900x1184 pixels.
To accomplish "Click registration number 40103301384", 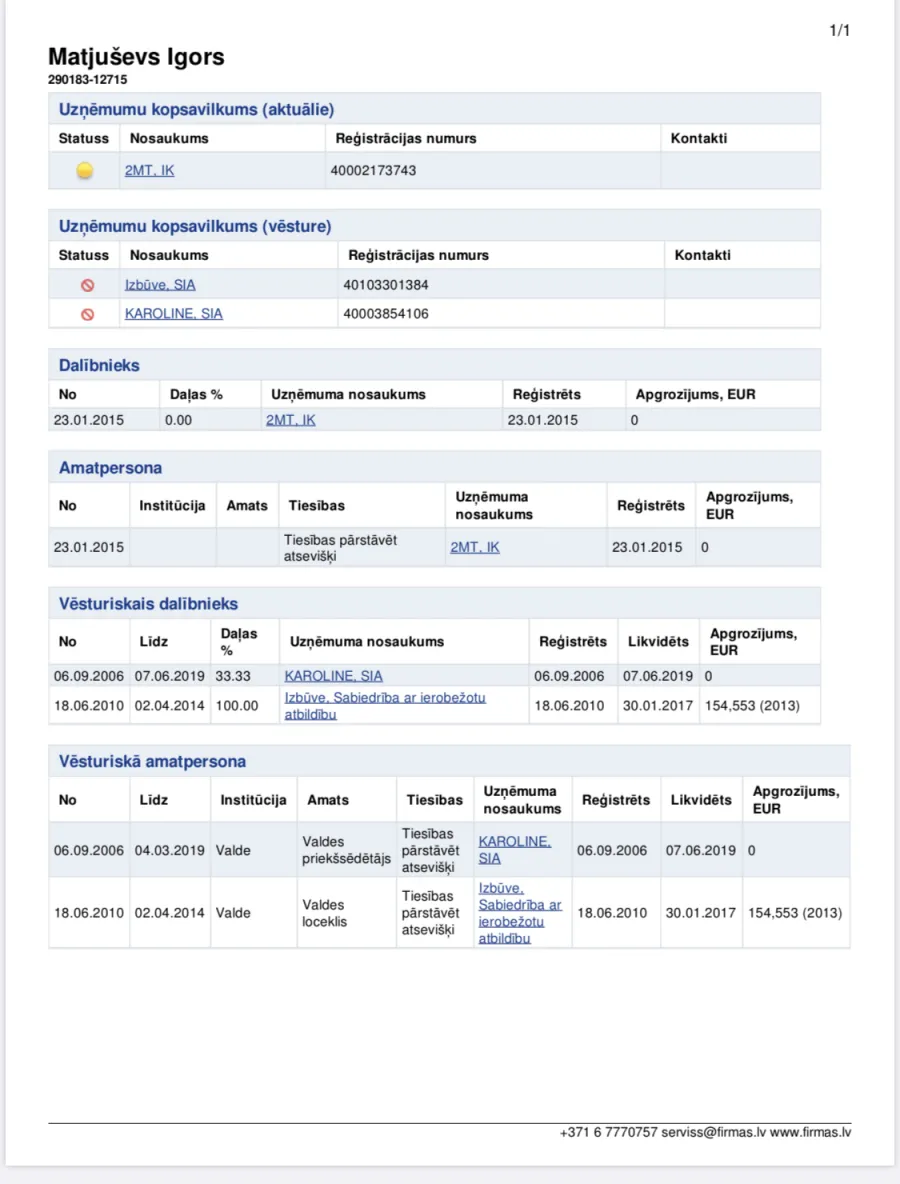I will 386,285.
